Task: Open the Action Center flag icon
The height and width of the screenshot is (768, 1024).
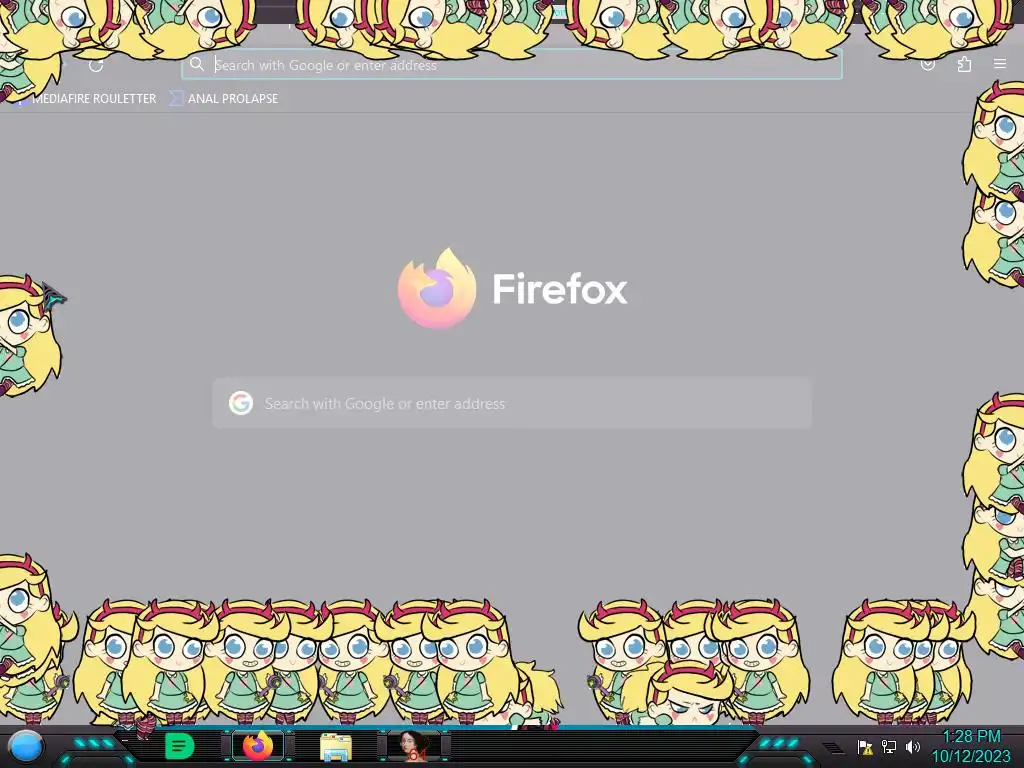Action: [x=865, y=747]
